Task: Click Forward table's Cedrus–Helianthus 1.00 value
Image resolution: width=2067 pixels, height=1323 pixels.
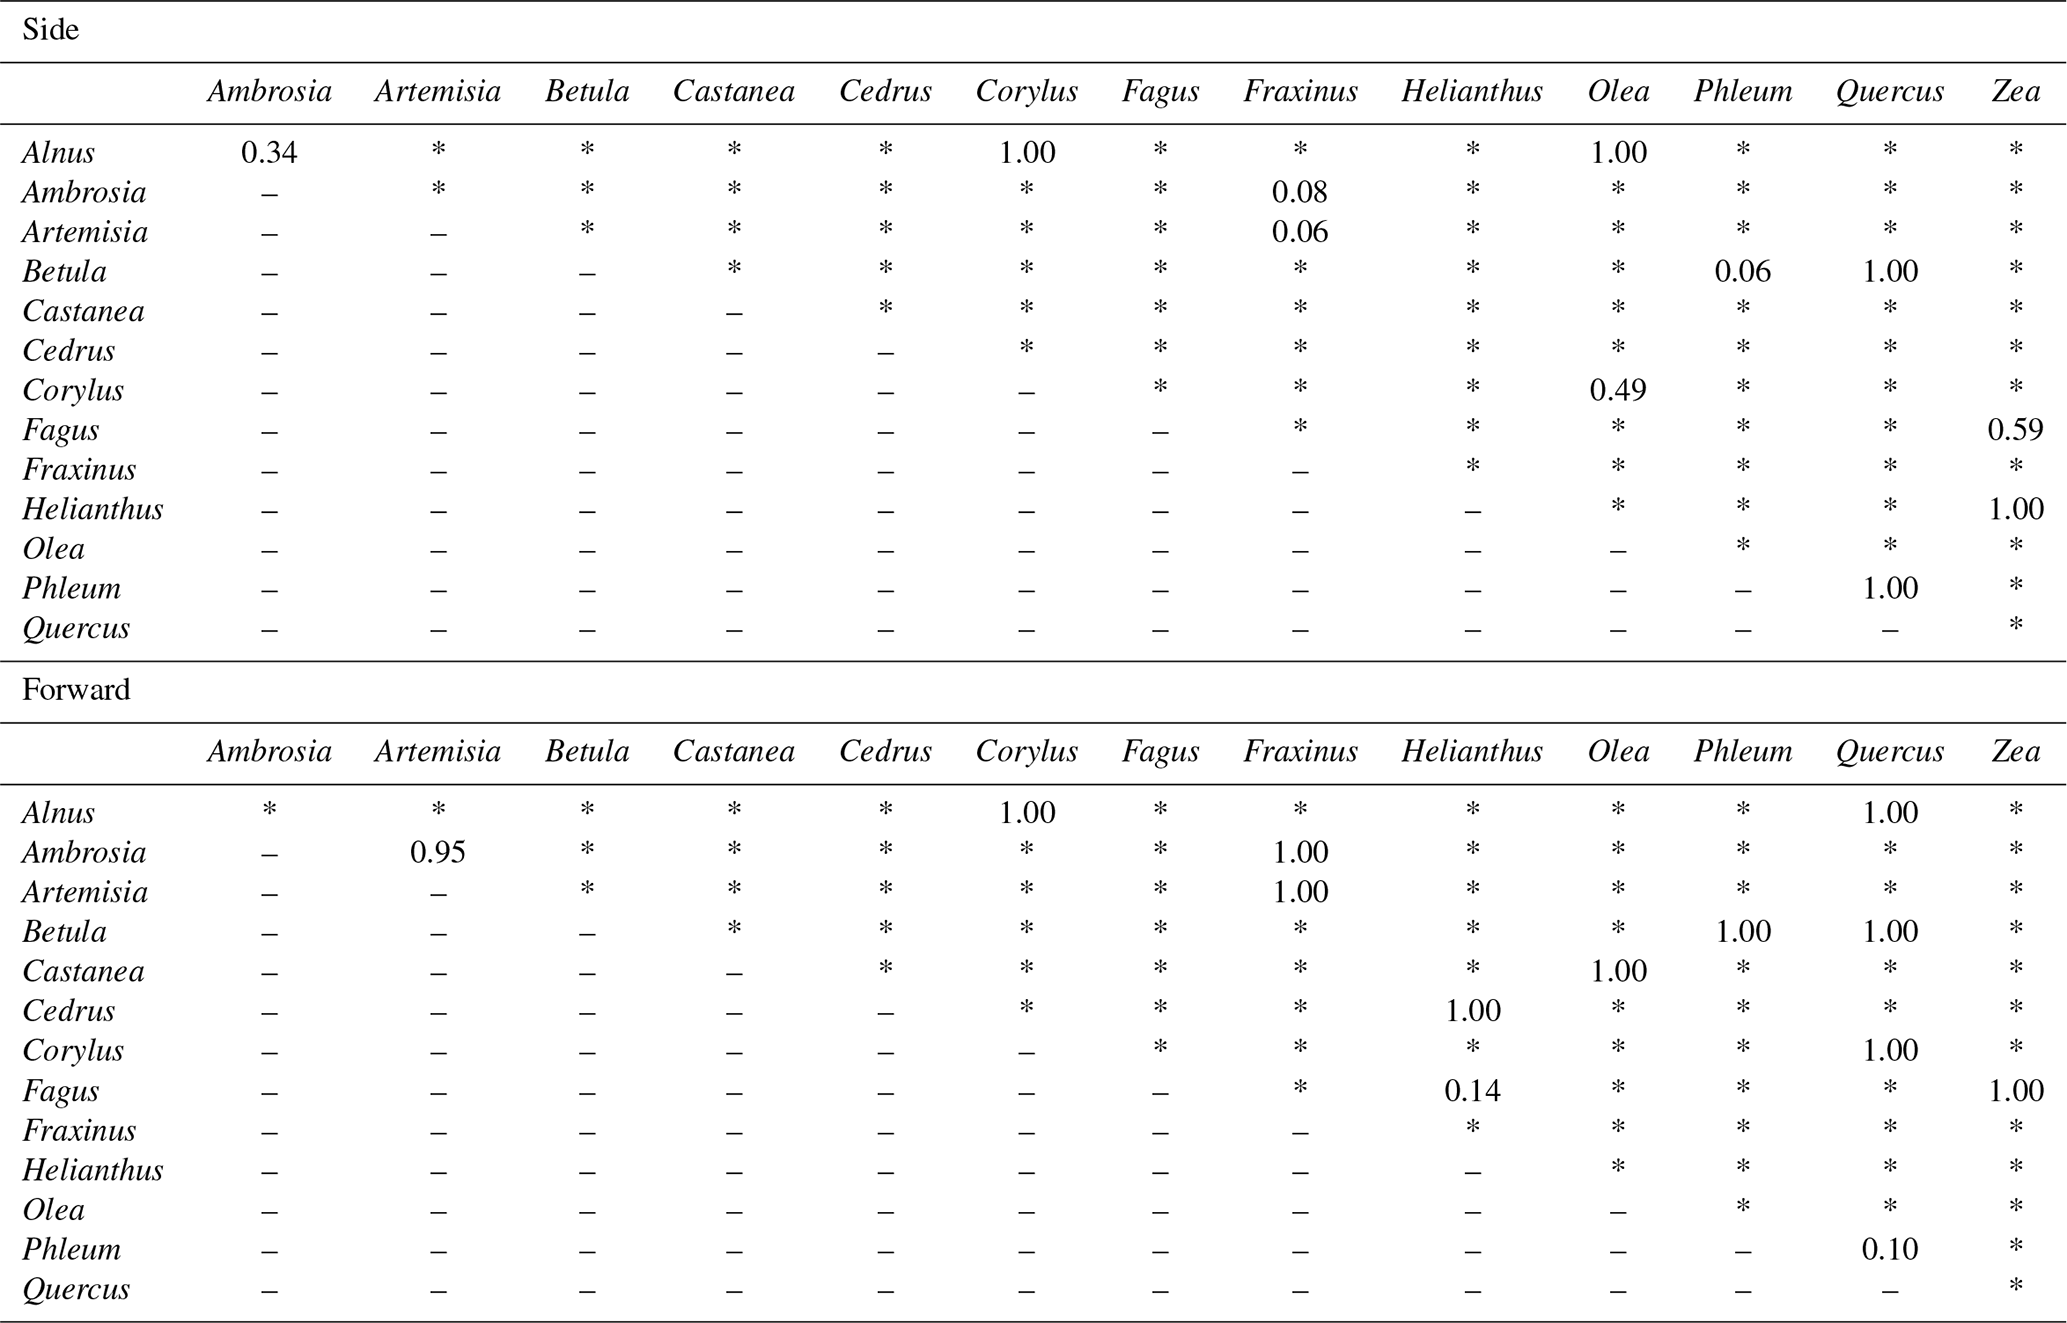Action: (1472, 1011)
